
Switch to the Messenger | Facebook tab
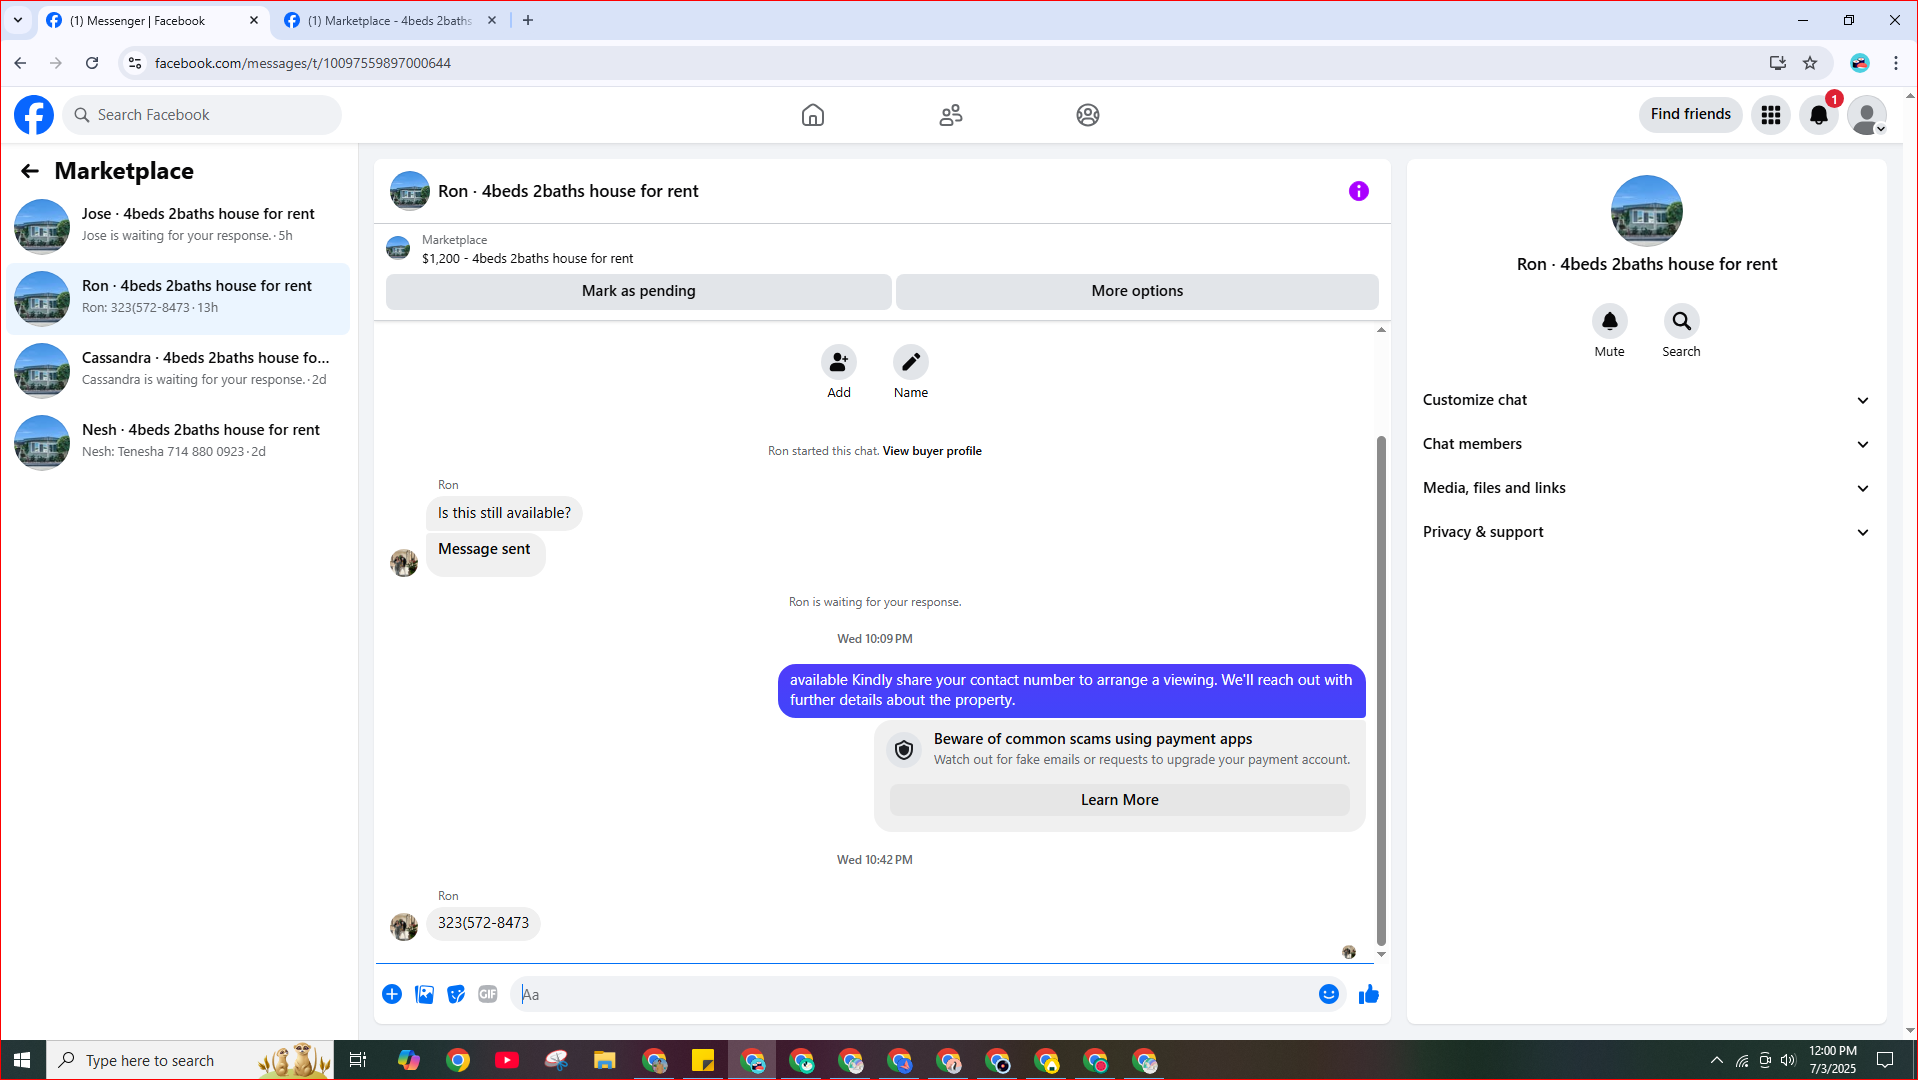(152, 20)
